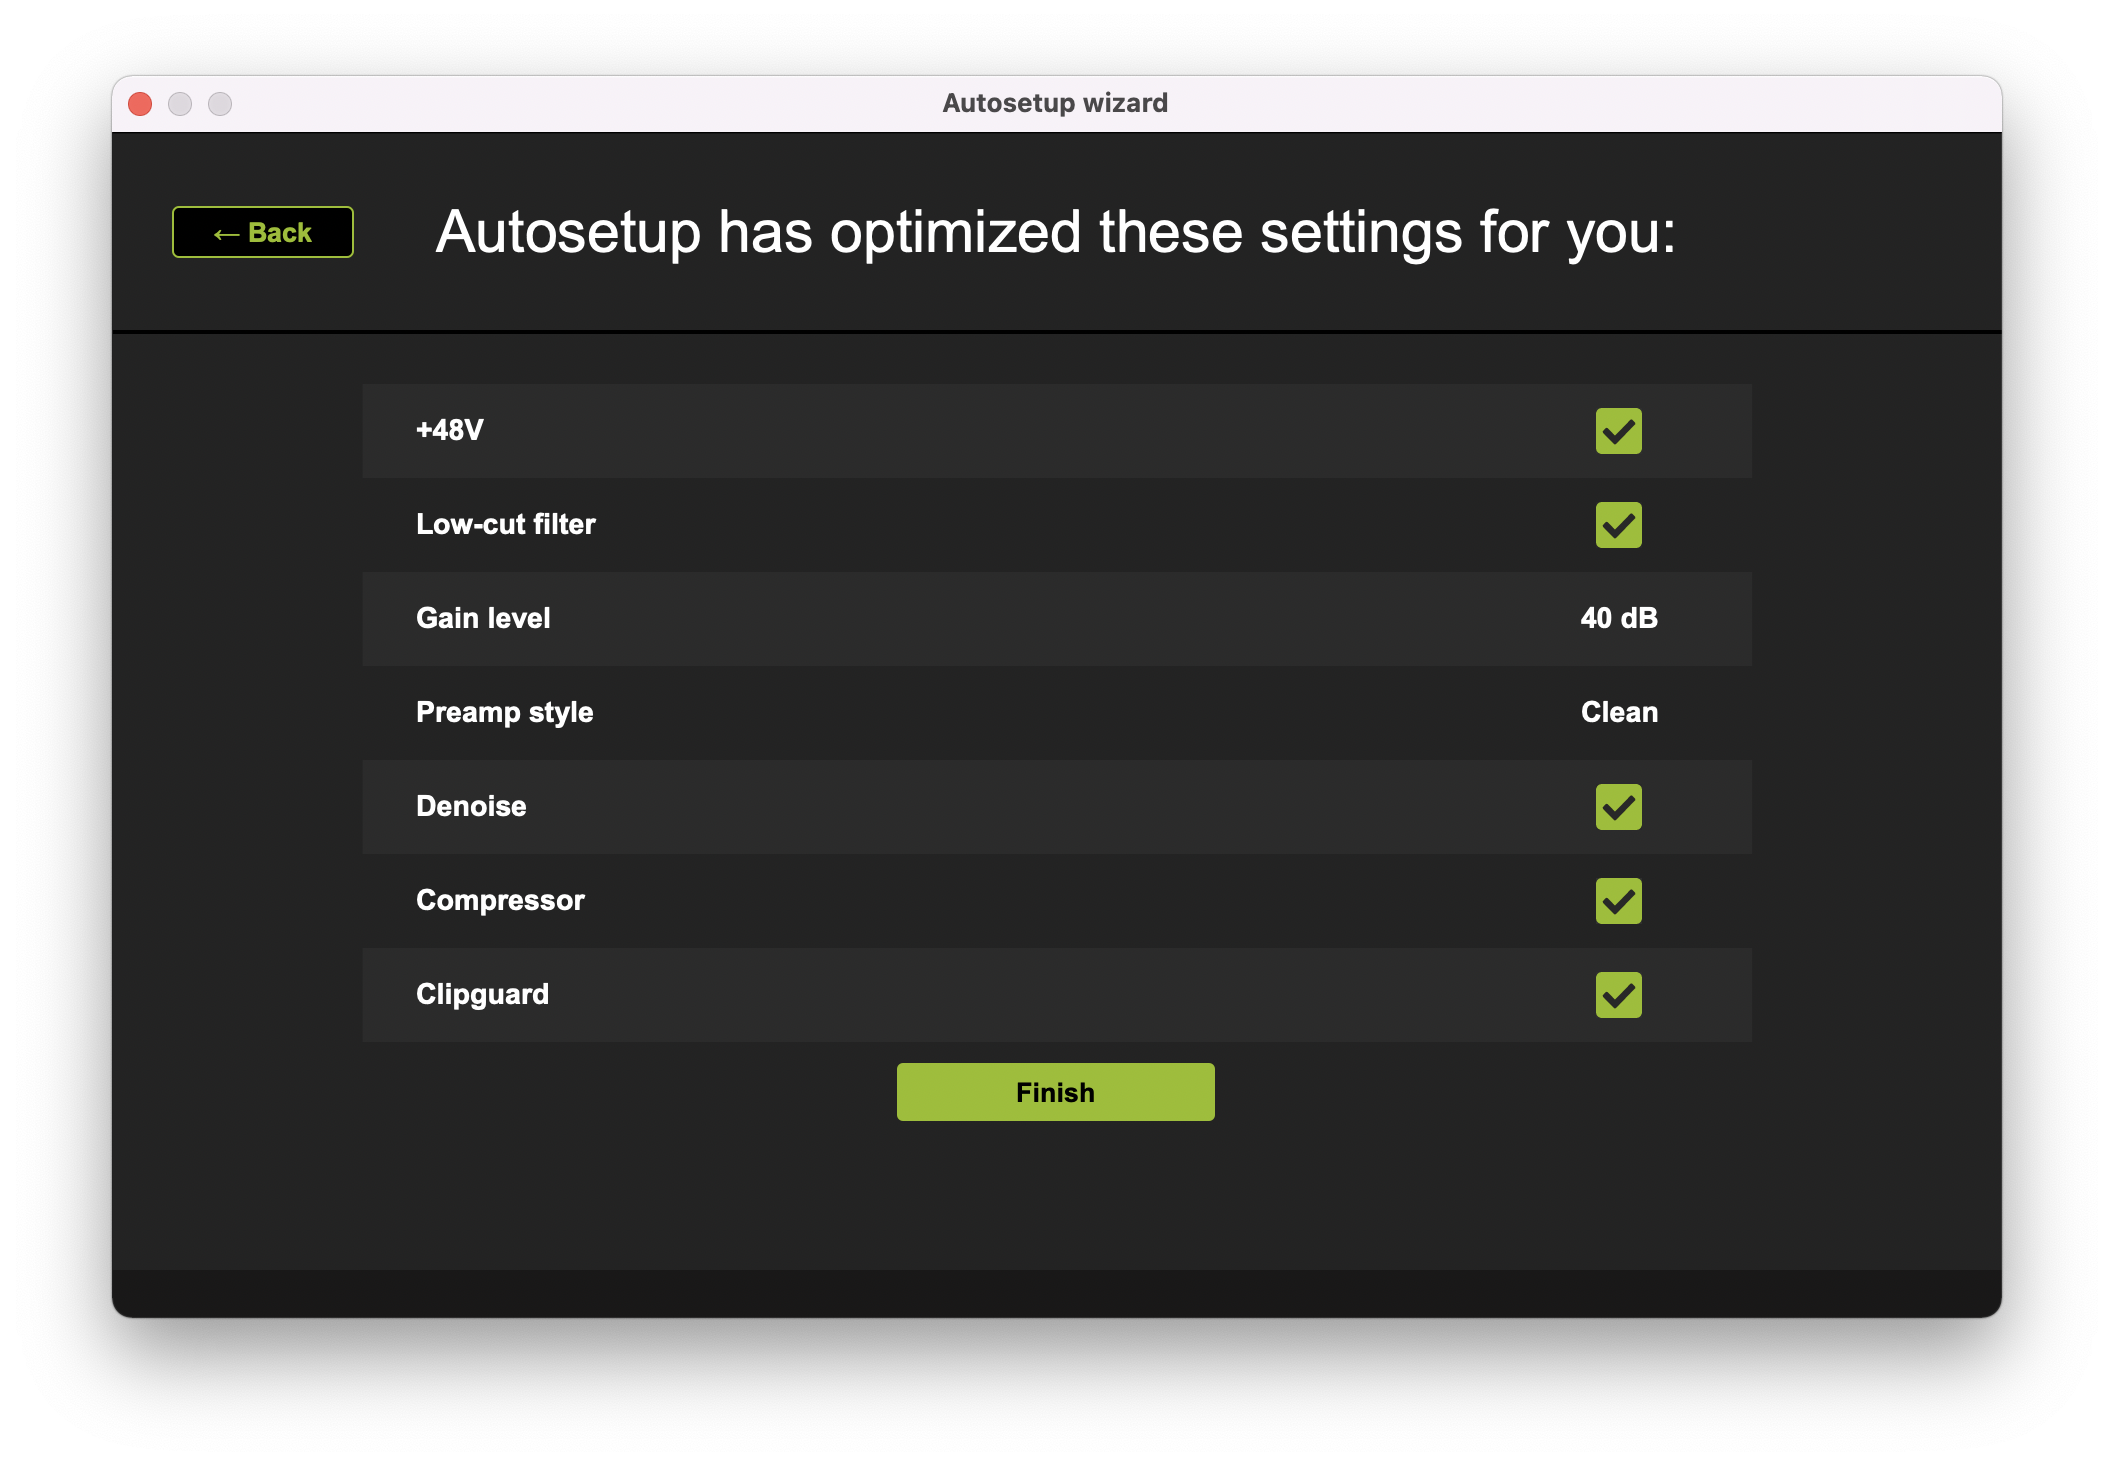Viewport: 2114px width, 1466px height.
Task: Click the Finish button
Action: (1055, 1092)
